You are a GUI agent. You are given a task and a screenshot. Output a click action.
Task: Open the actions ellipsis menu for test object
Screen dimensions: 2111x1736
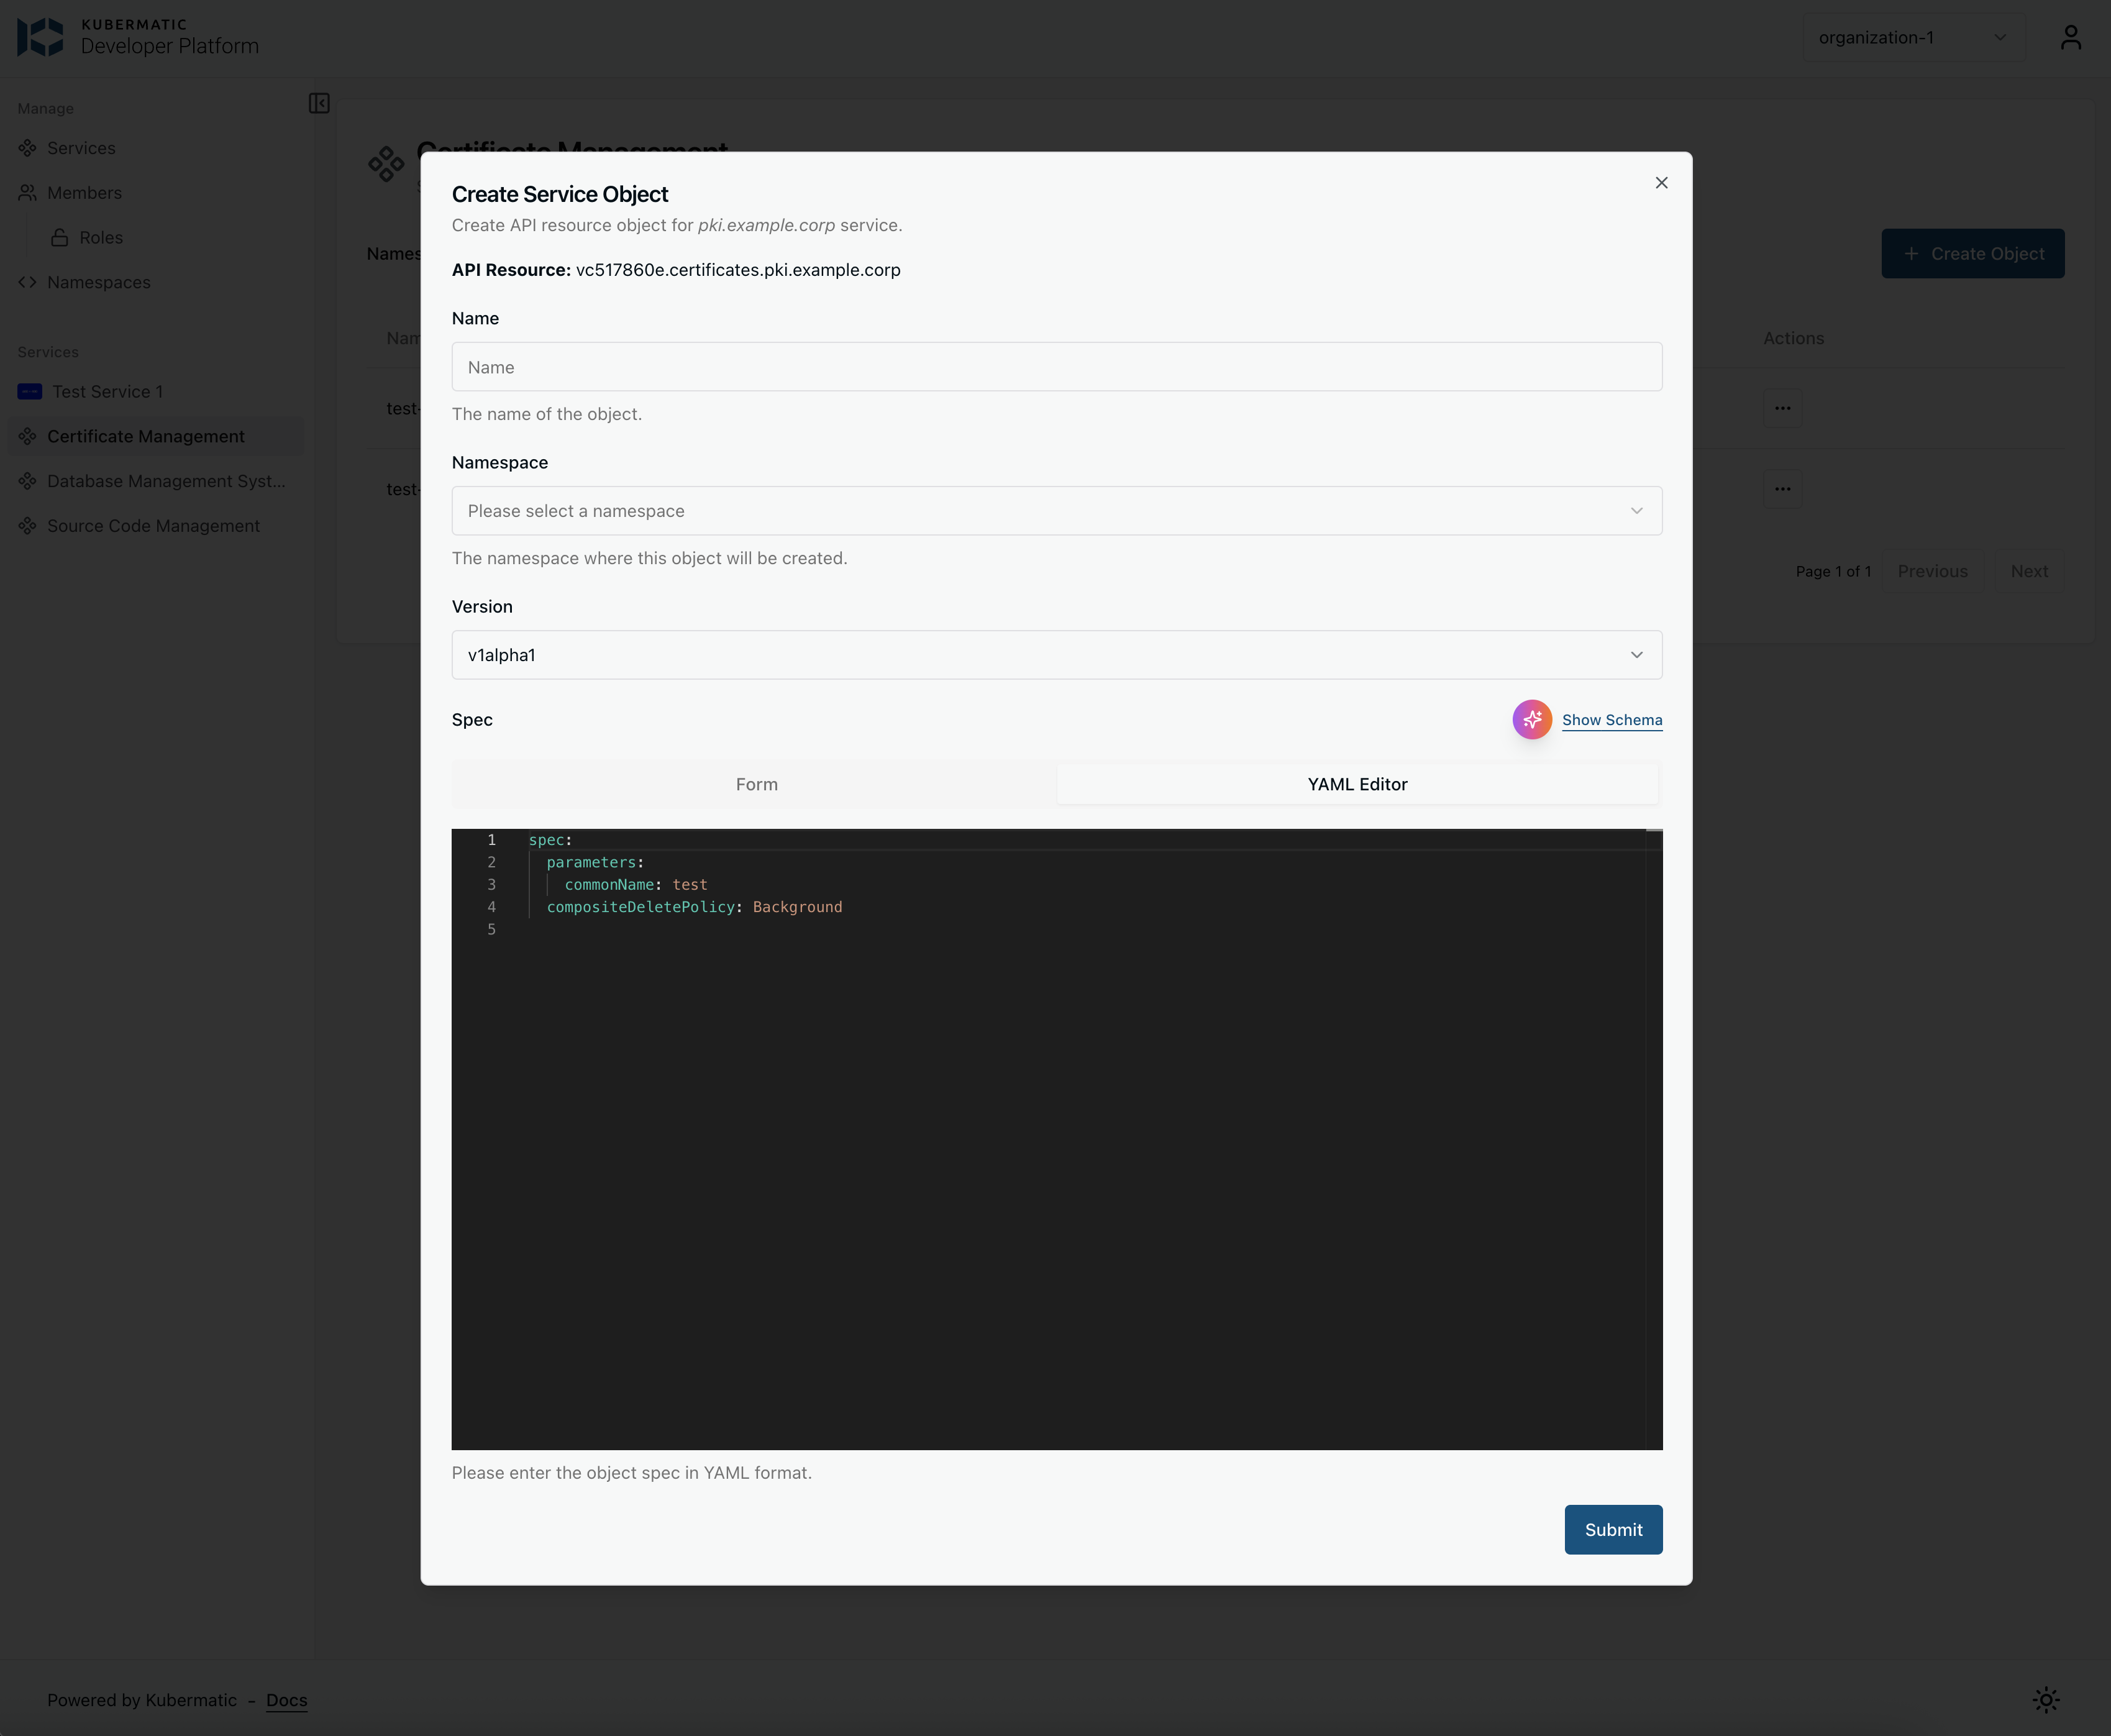tap(1784, 408)
